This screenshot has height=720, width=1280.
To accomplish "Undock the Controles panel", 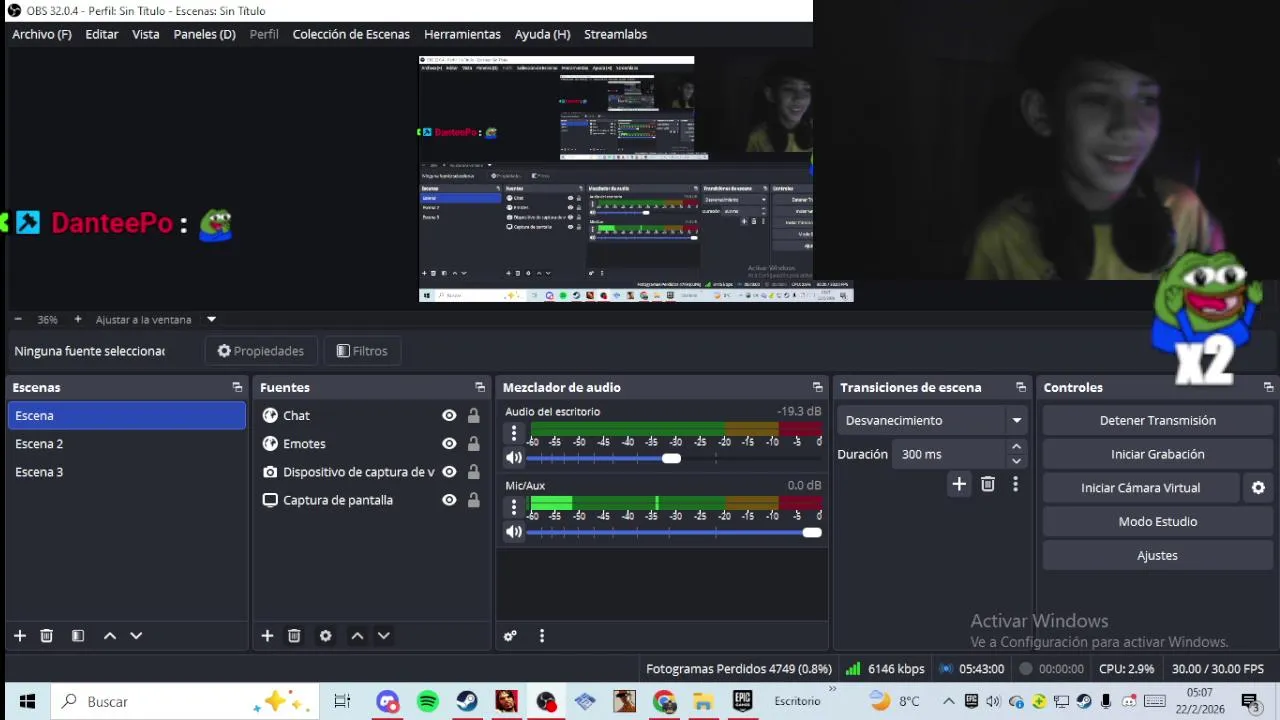I will [x=1268, y=388].
